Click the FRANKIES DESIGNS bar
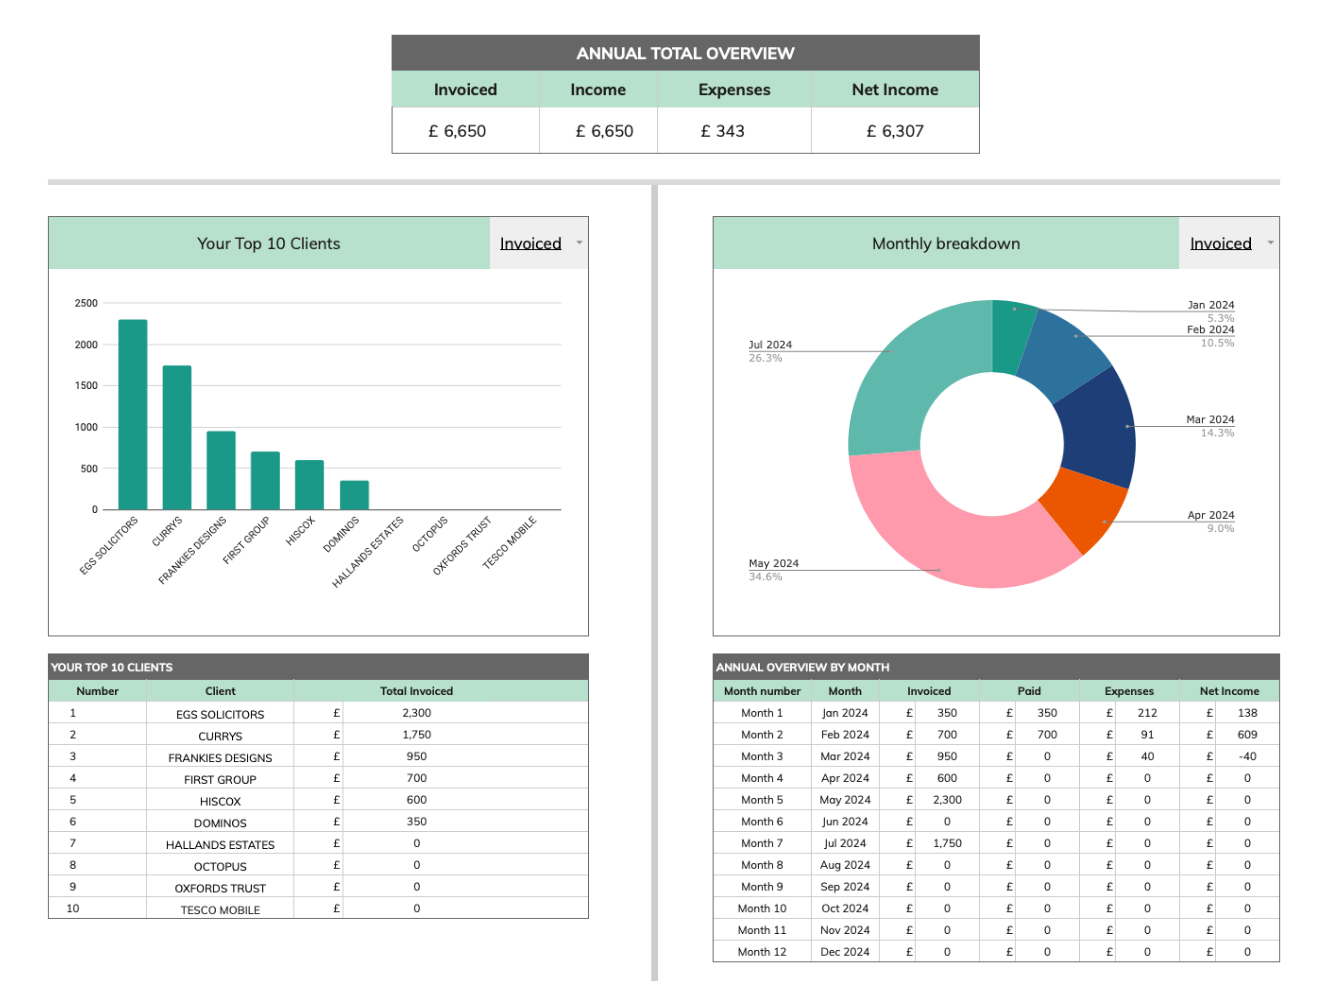1329x1002 pixels. pyautogui.click(x=221, y=471)
